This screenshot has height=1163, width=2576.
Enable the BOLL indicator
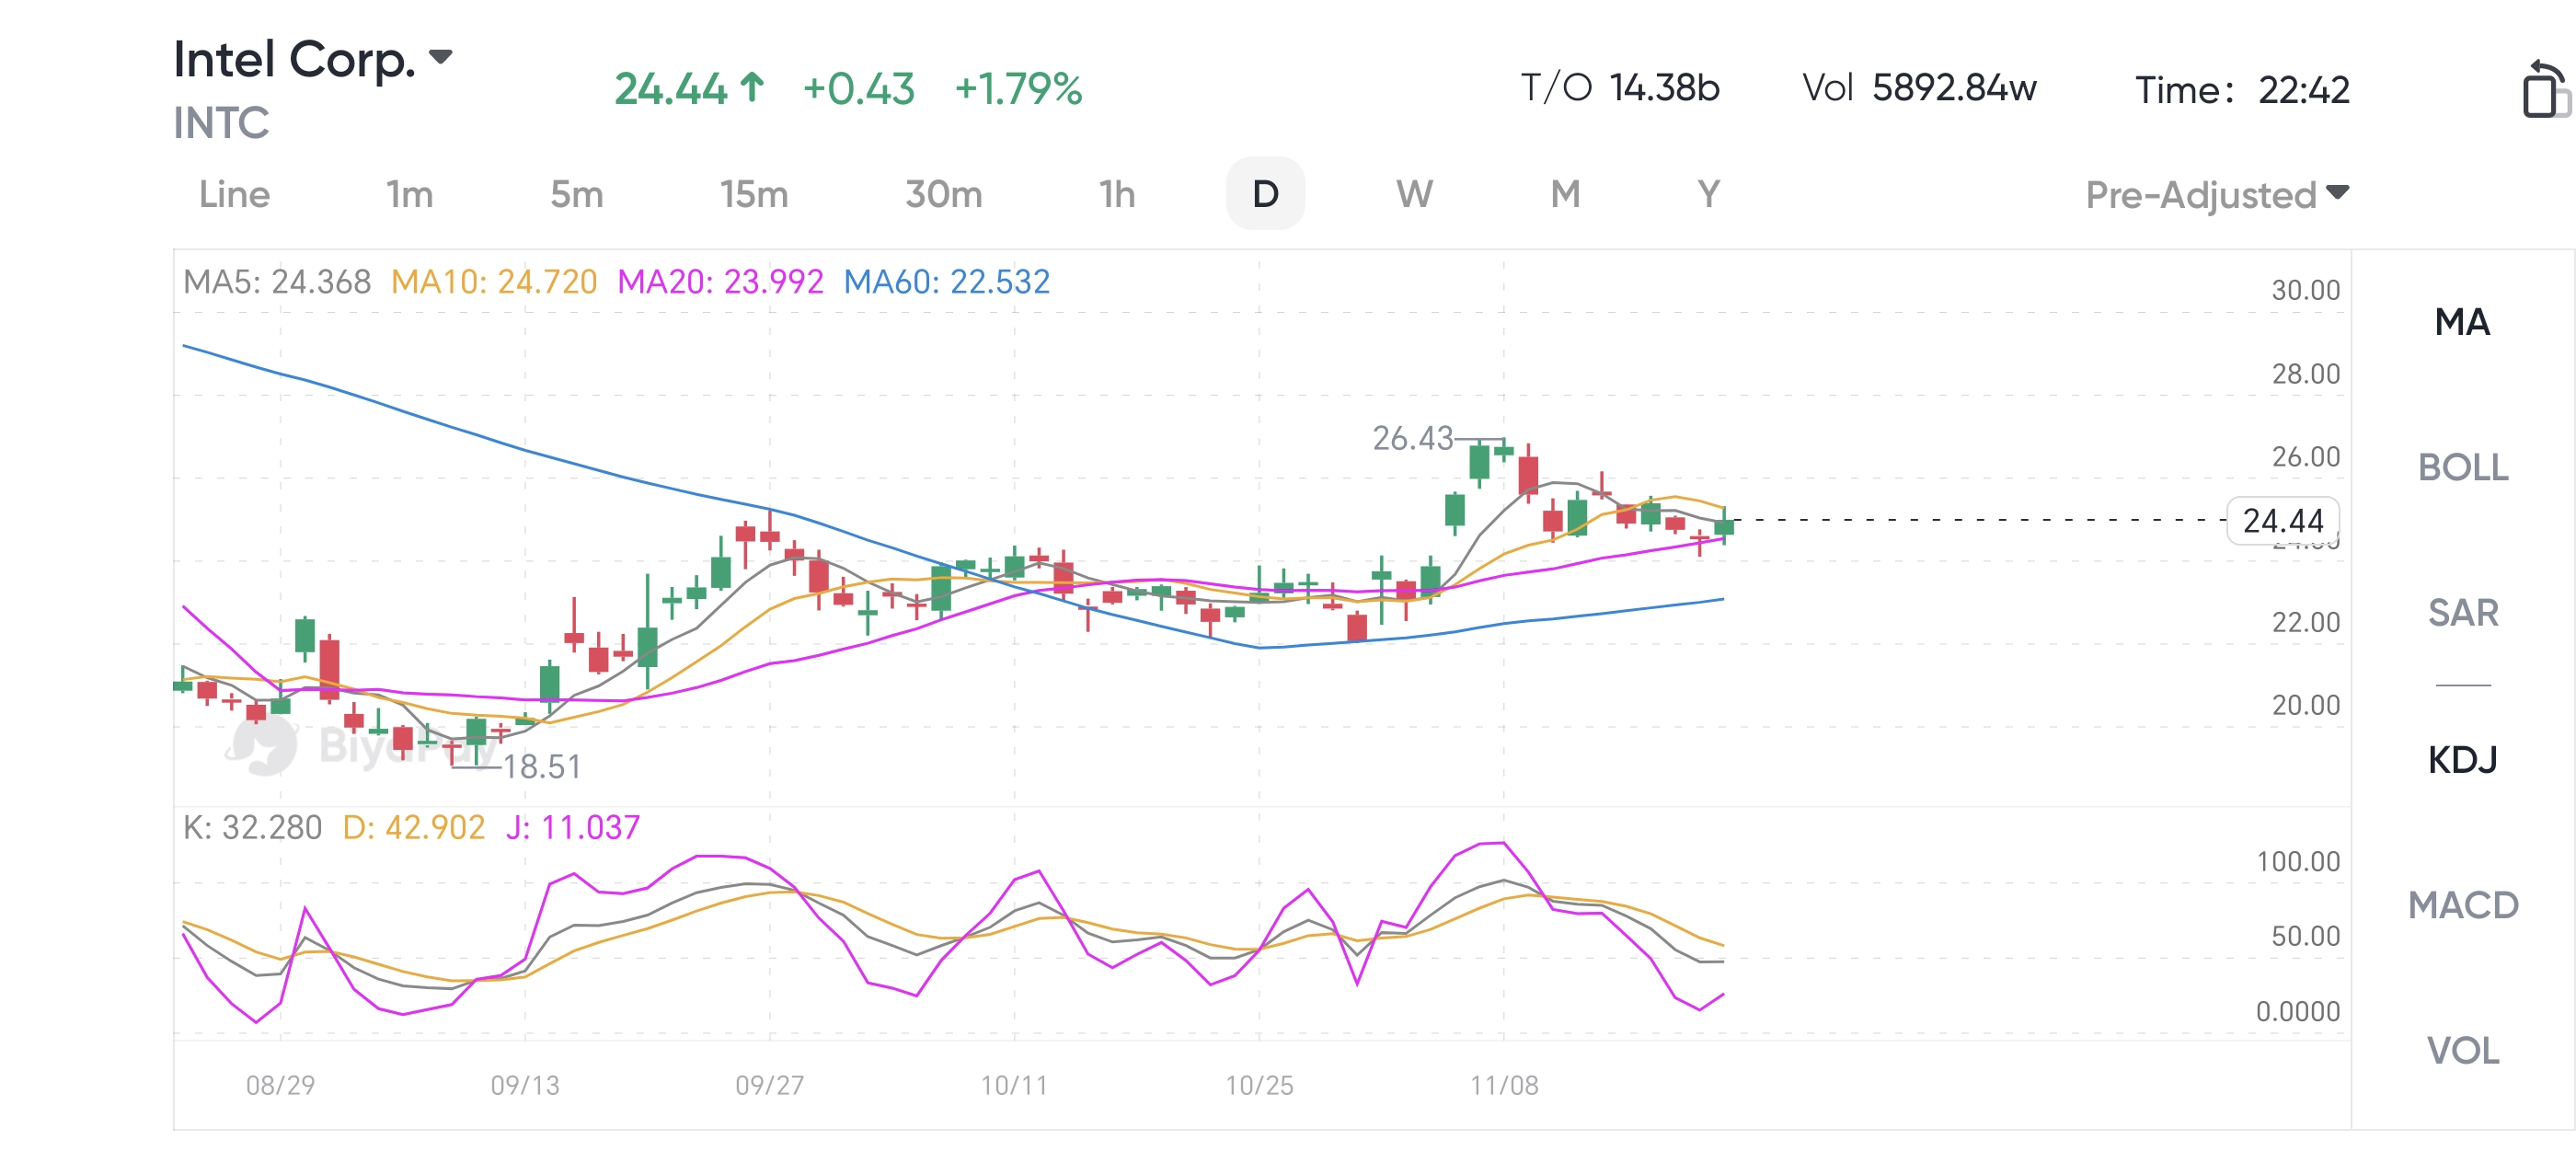tap(2462, 467)
